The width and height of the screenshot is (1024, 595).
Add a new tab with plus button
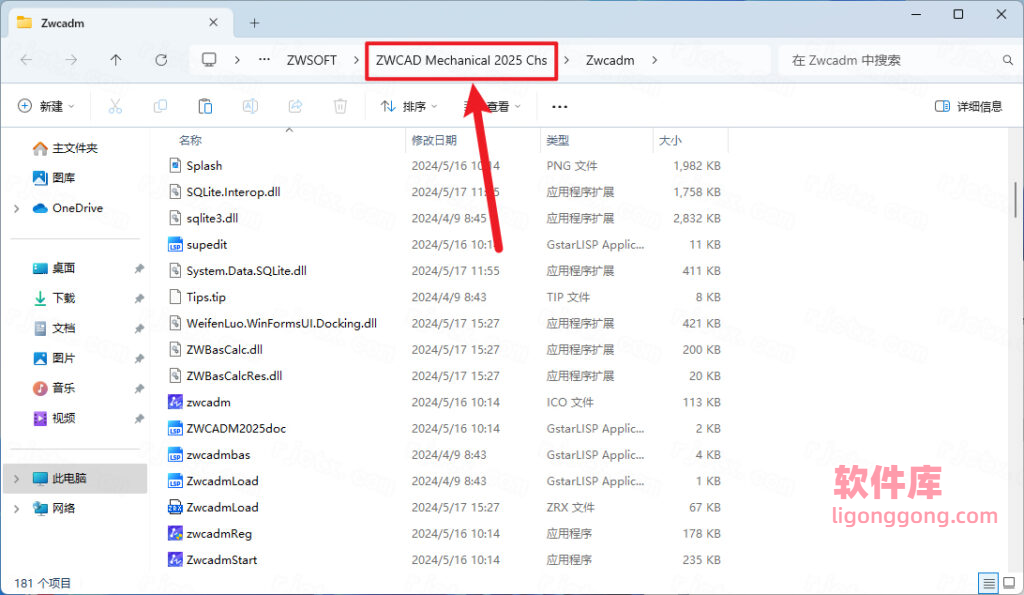point(255,23)
